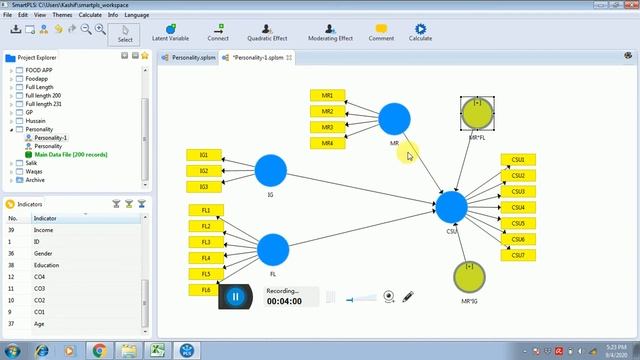Activate the Select tool

[x=124, y=34]
